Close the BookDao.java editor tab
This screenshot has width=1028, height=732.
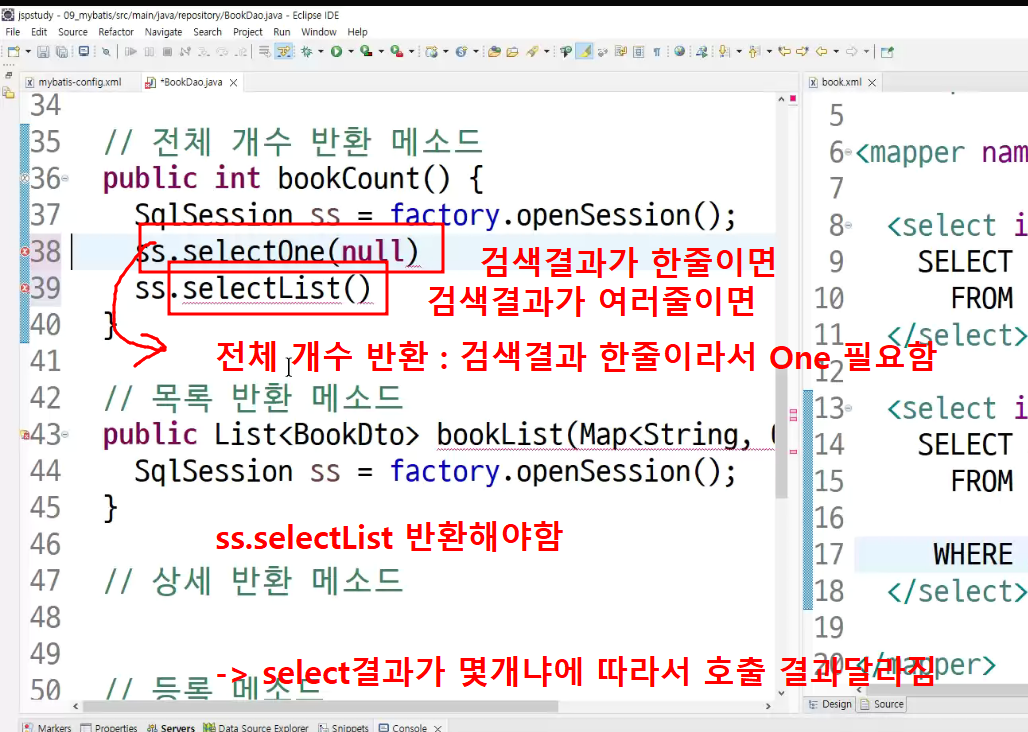click(233, 83)
